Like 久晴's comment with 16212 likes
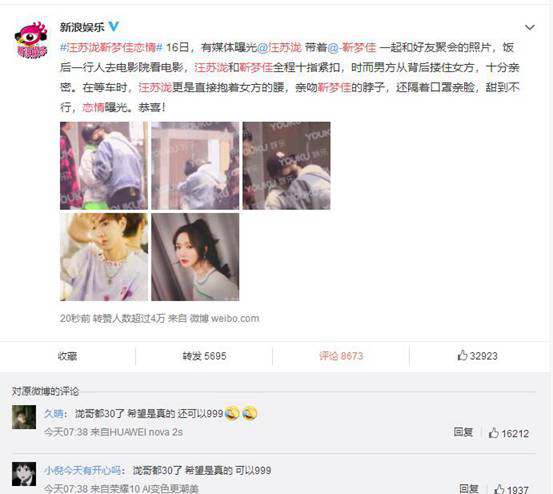 pos(509,433)
